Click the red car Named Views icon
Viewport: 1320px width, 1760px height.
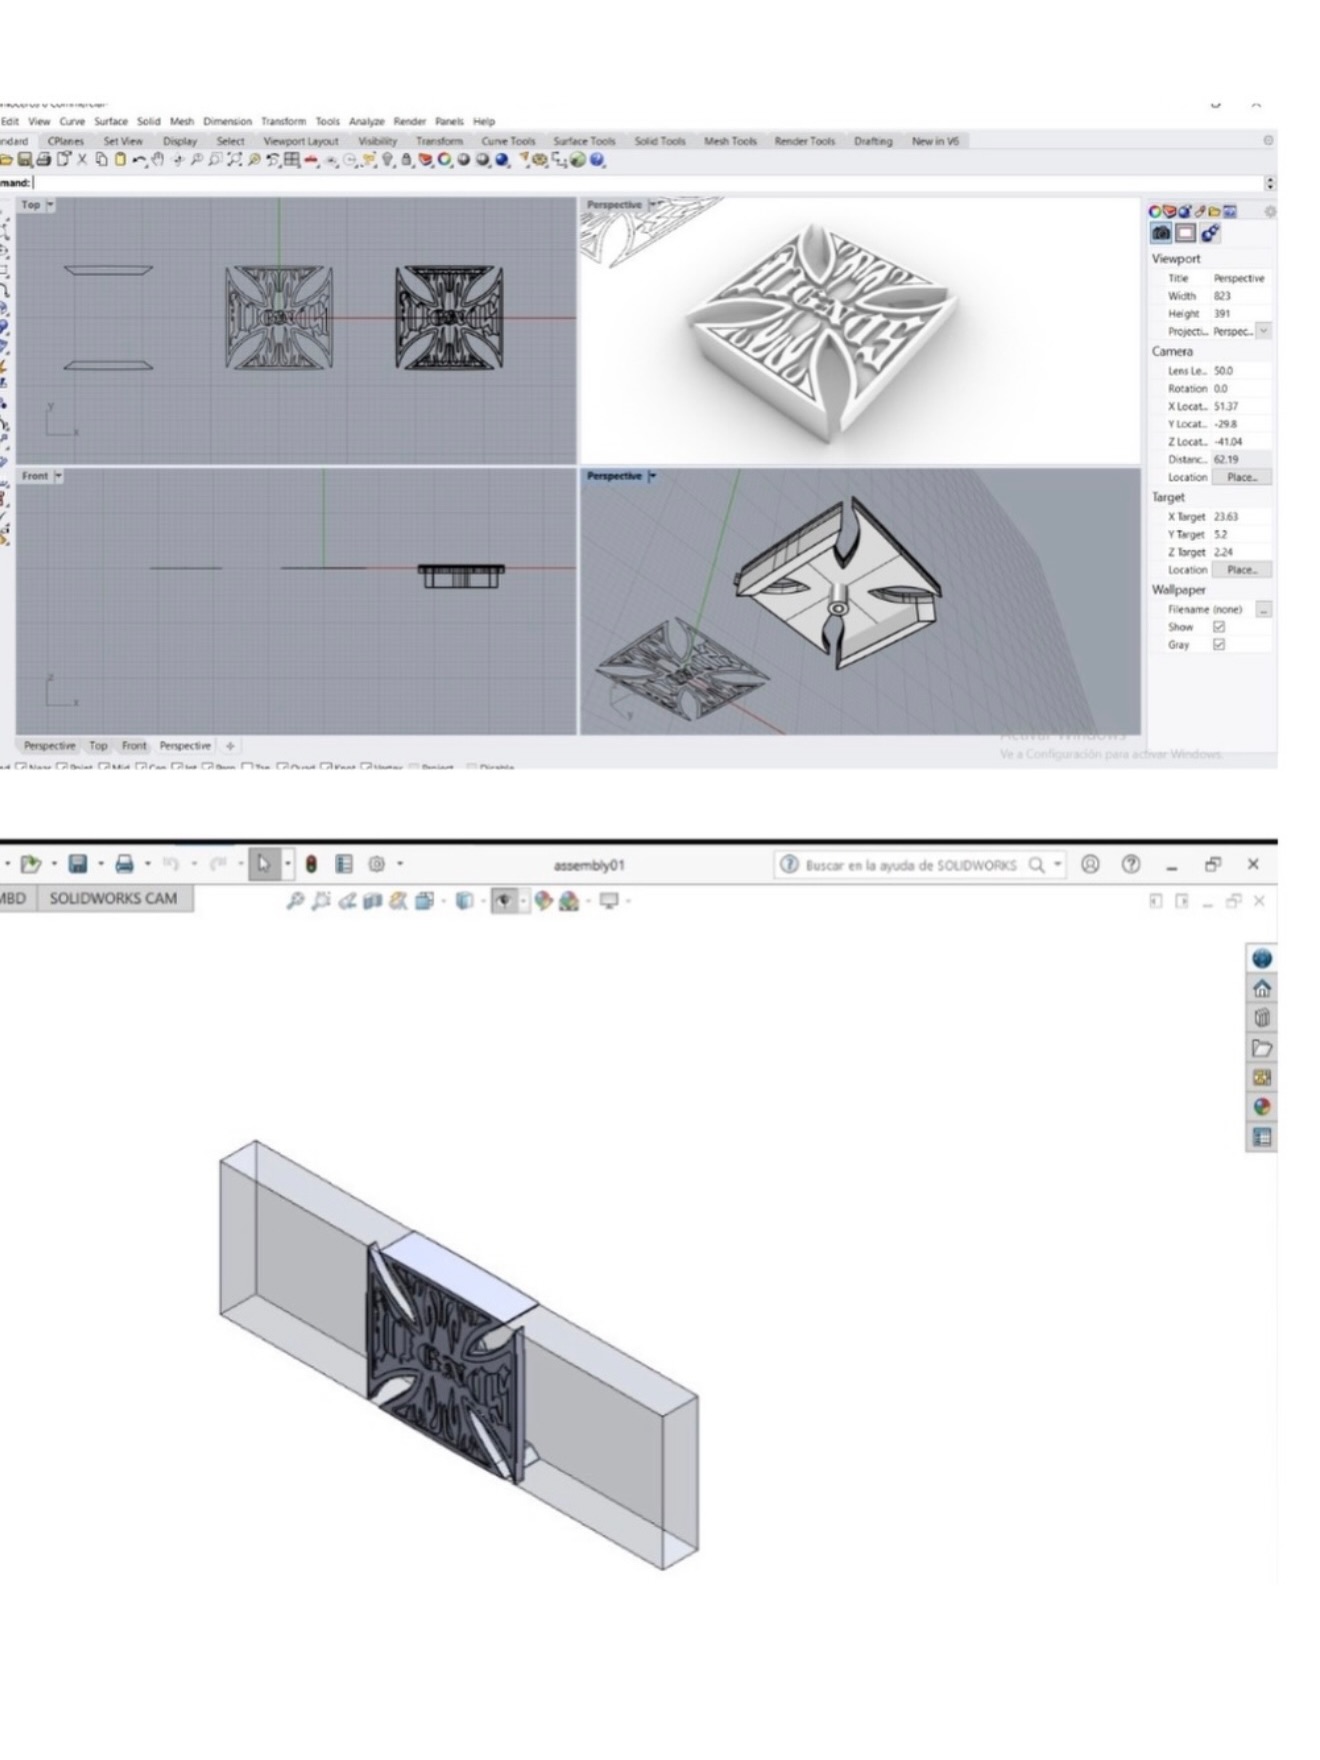click(x=311, y=160)
